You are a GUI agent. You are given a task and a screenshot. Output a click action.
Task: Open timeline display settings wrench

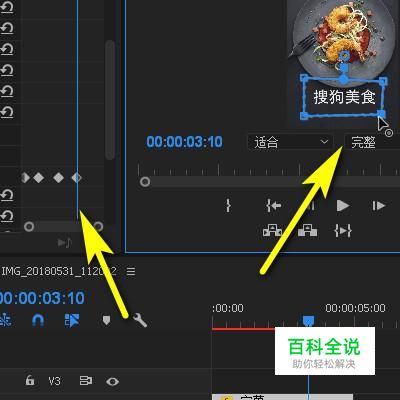(140, 320)
